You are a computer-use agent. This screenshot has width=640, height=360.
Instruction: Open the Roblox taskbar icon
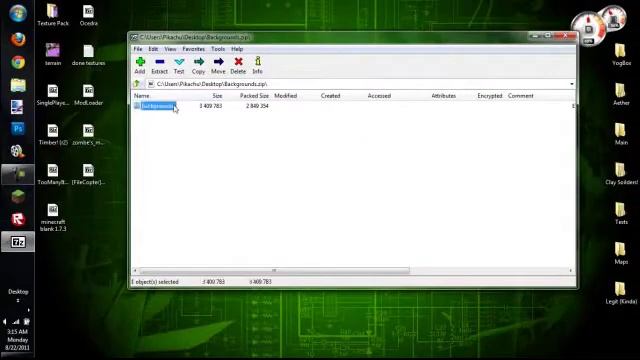coord(18,219)
